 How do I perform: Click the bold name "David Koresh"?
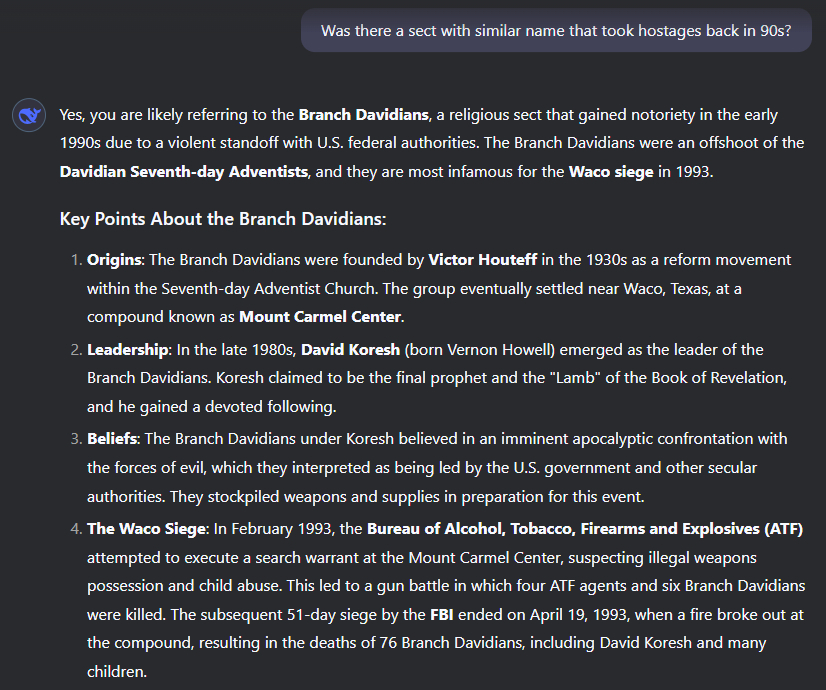click(x=350, y=350)
